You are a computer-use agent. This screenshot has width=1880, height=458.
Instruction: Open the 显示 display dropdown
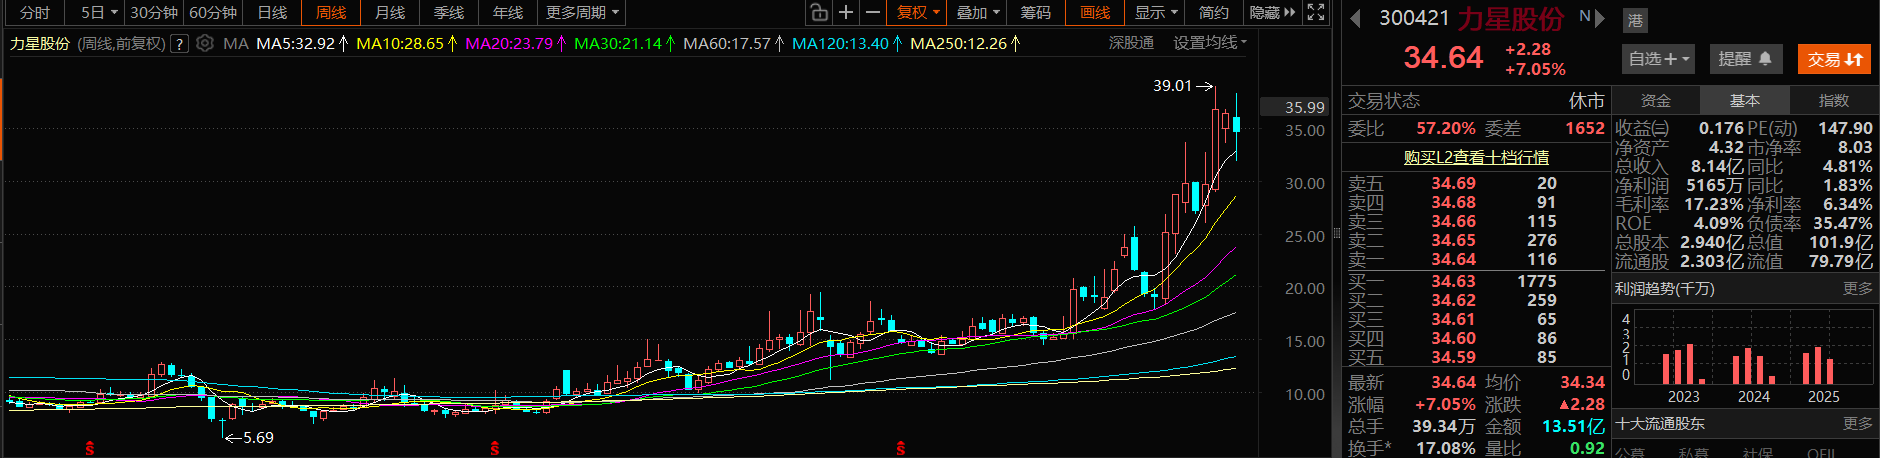pos(1157,12)
